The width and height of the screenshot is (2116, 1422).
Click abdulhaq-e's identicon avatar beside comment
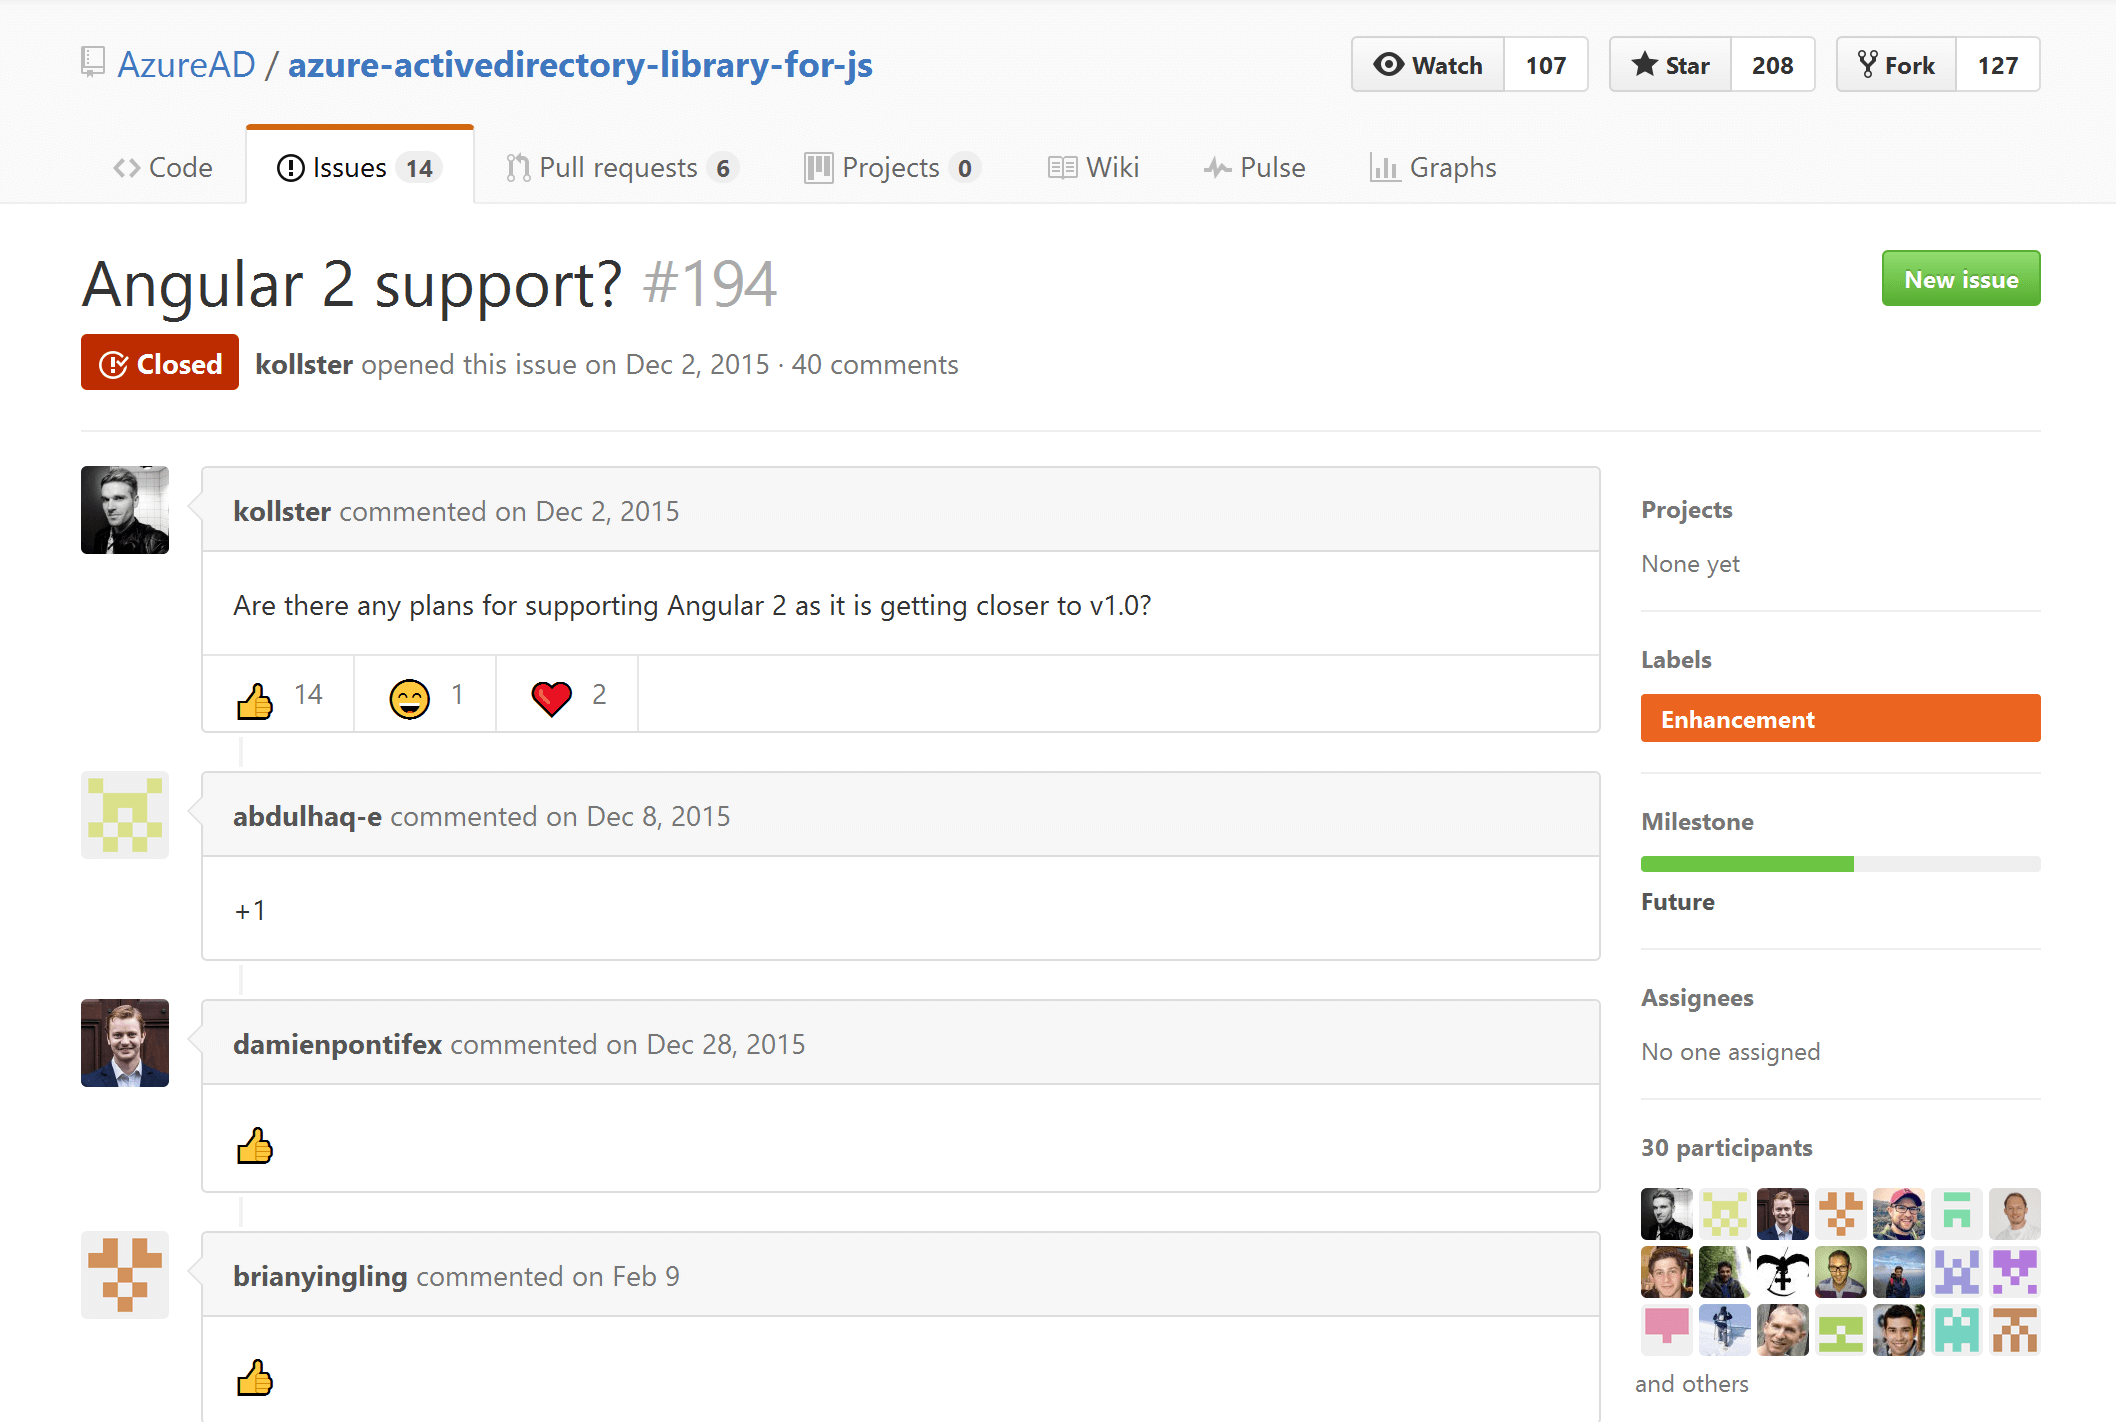(x=125, y=815)
